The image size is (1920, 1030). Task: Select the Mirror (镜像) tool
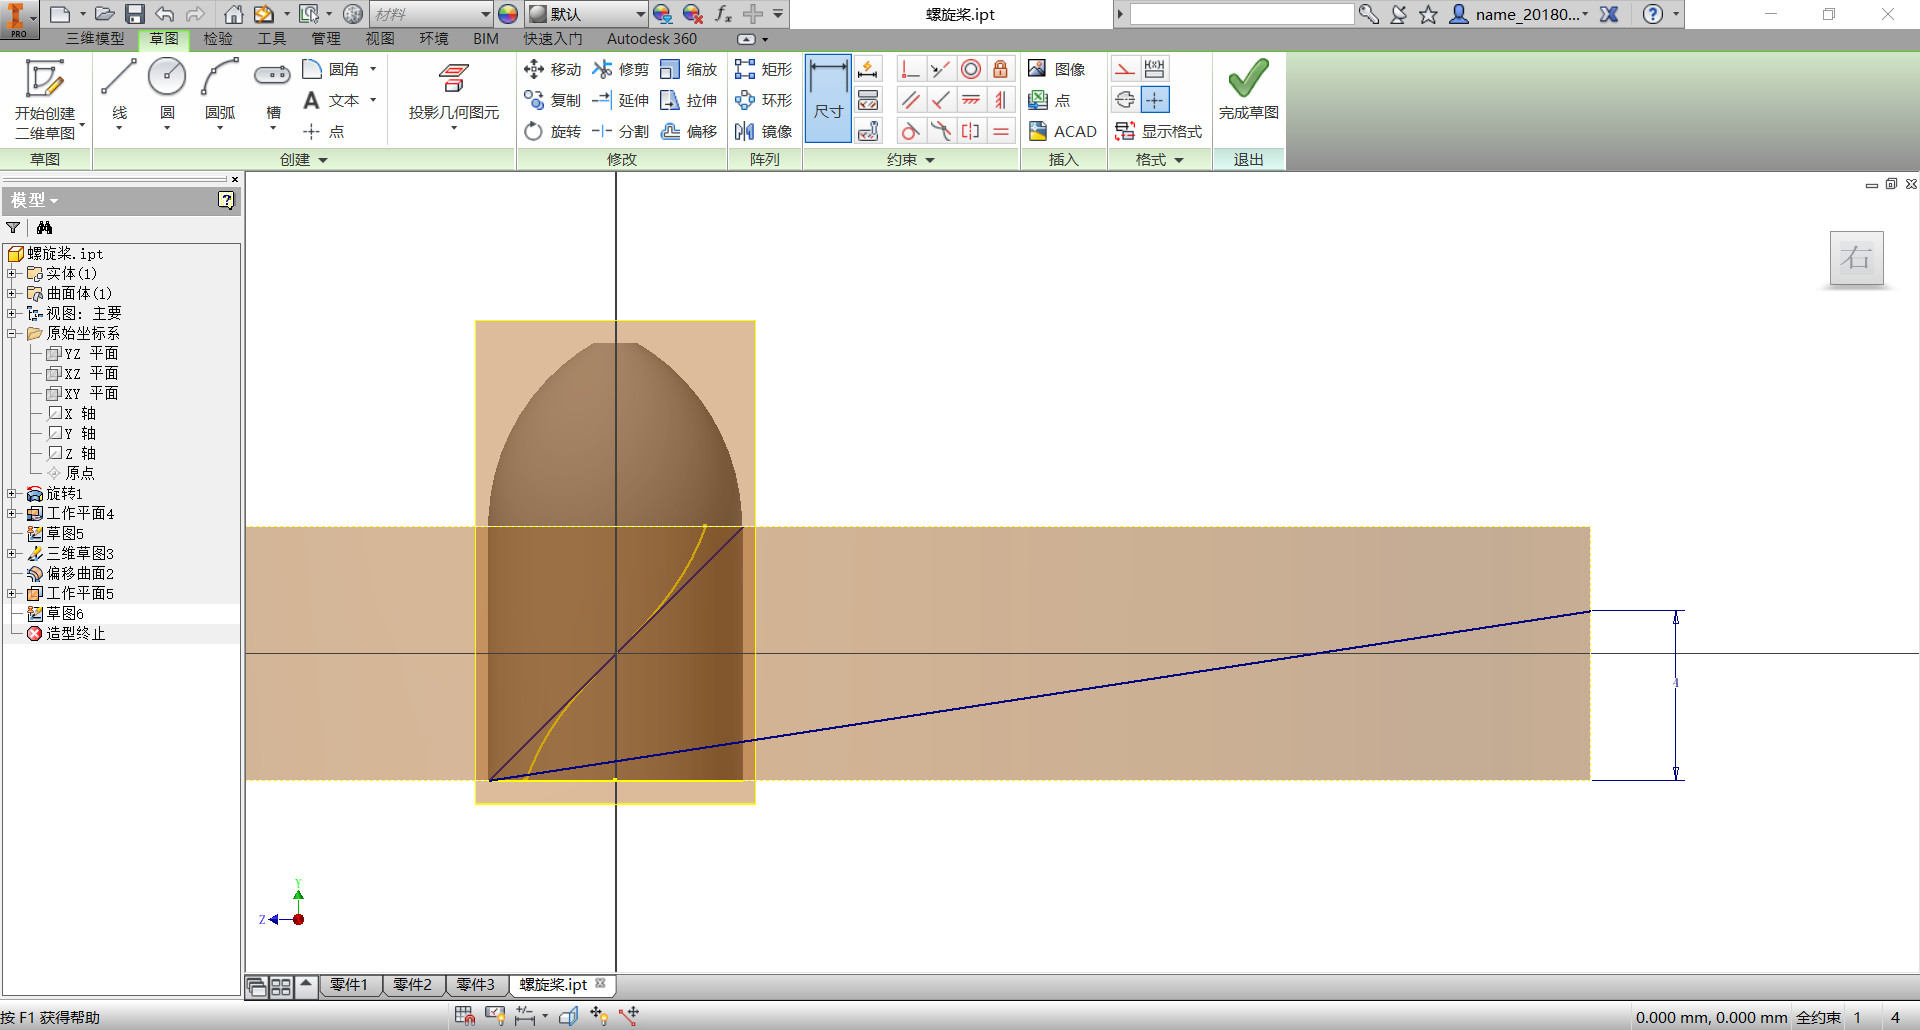(x=763, y=131)
